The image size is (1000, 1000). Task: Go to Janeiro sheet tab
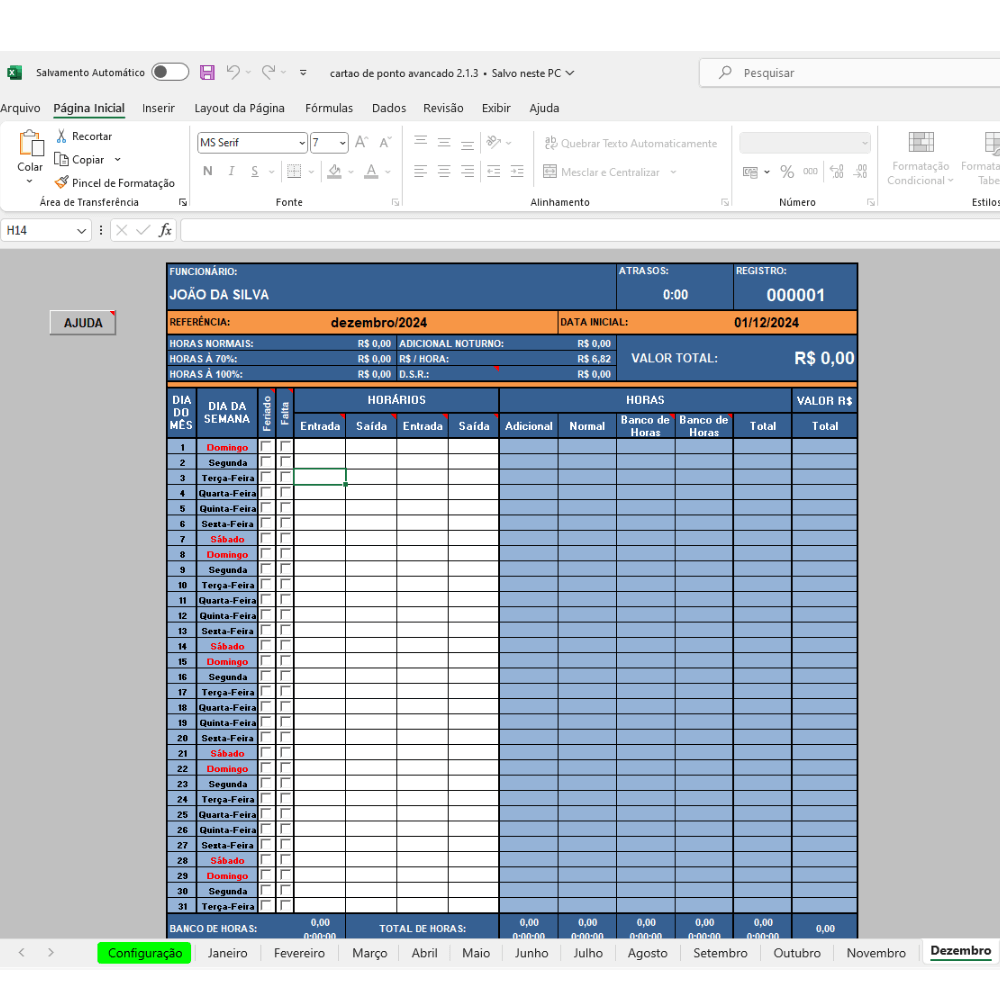point(227,953)
